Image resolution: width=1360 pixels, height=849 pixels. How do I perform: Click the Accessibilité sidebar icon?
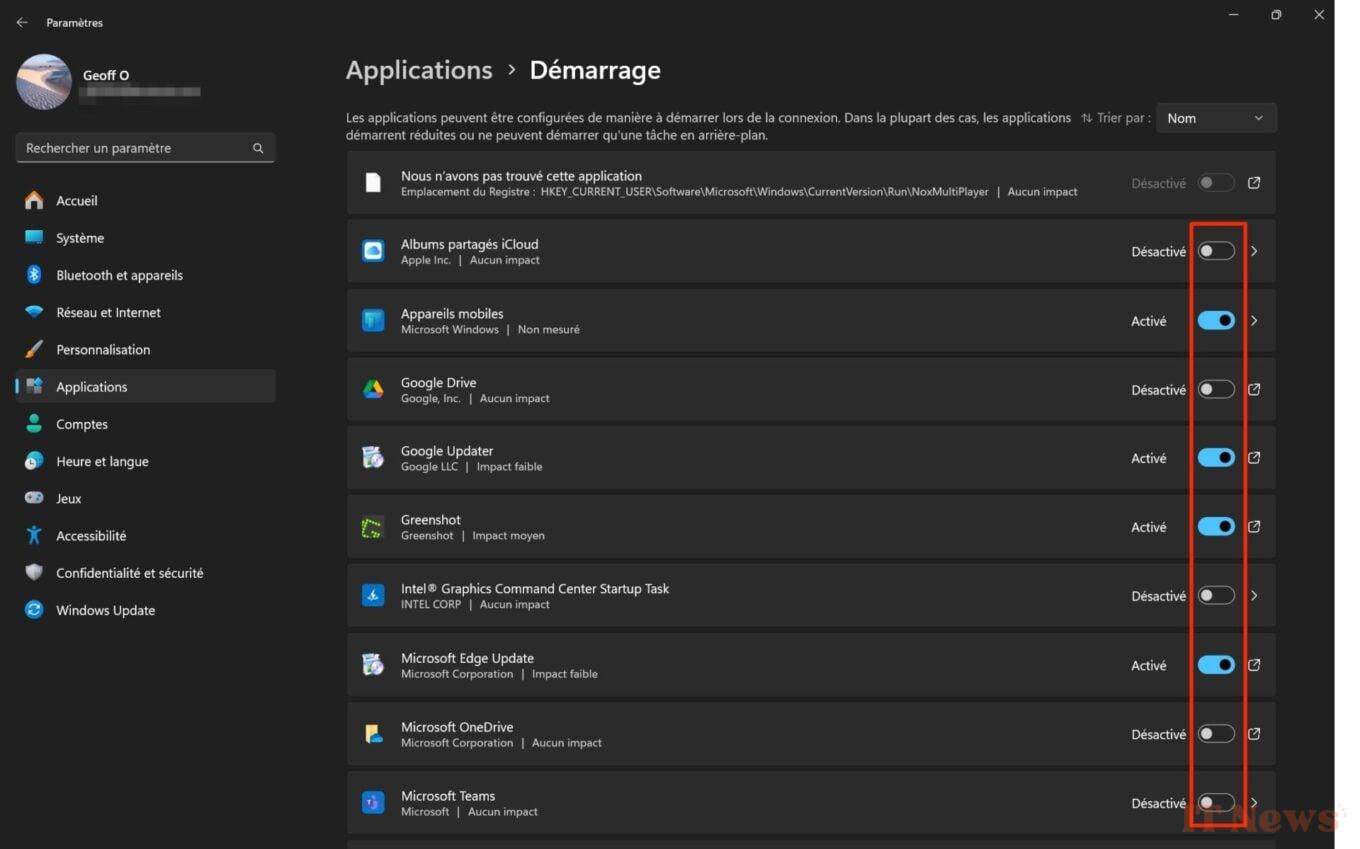point(33,535)
